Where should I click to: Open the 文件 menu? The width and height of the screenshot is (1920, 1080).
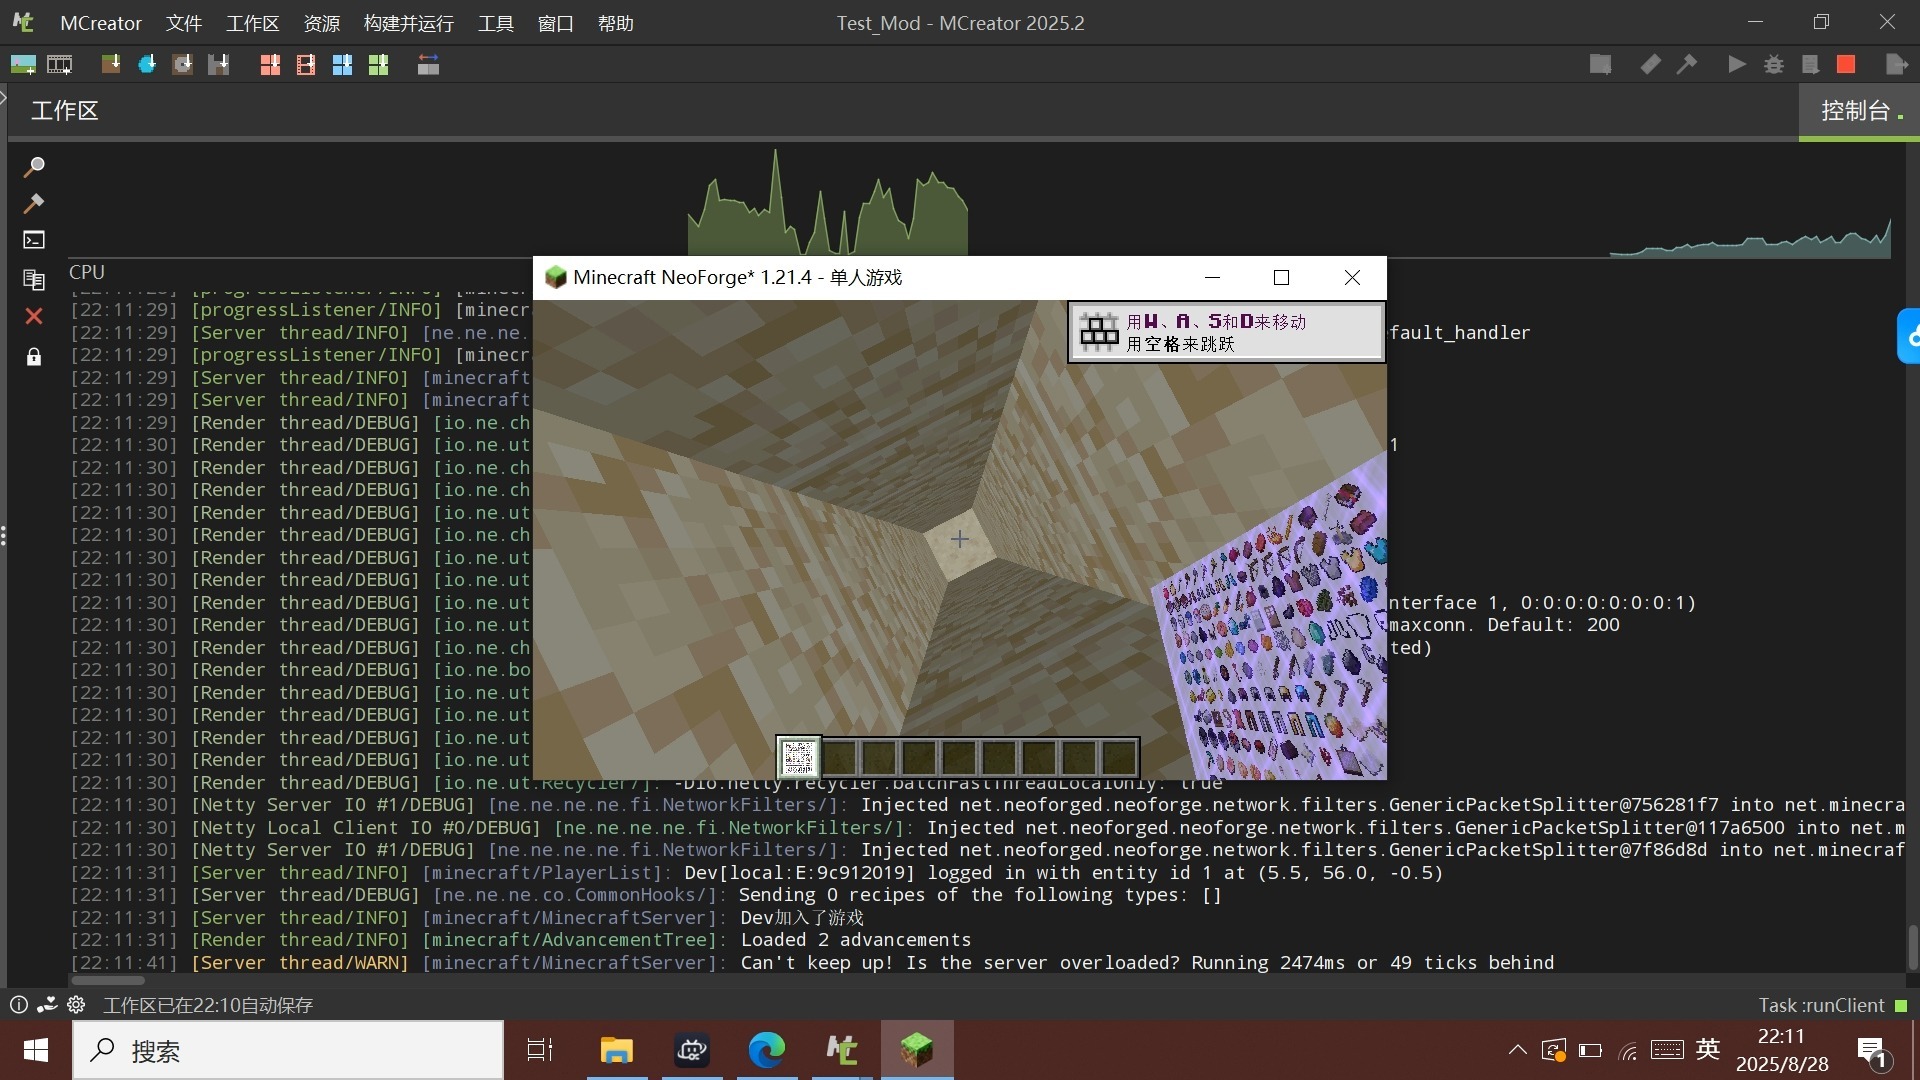[184, 23]
